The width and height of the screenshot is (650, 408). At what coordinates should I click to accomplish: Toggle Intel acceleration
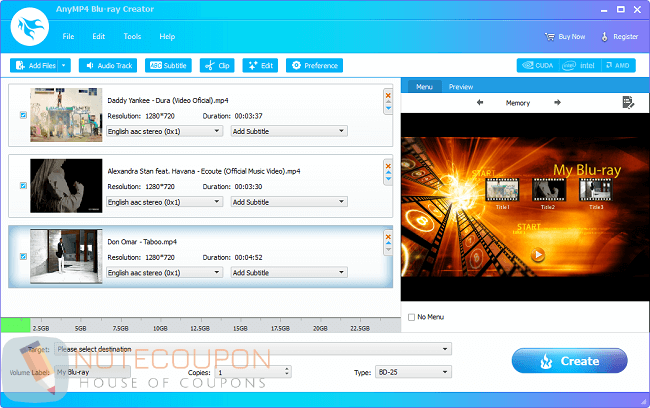coord(580,66)
